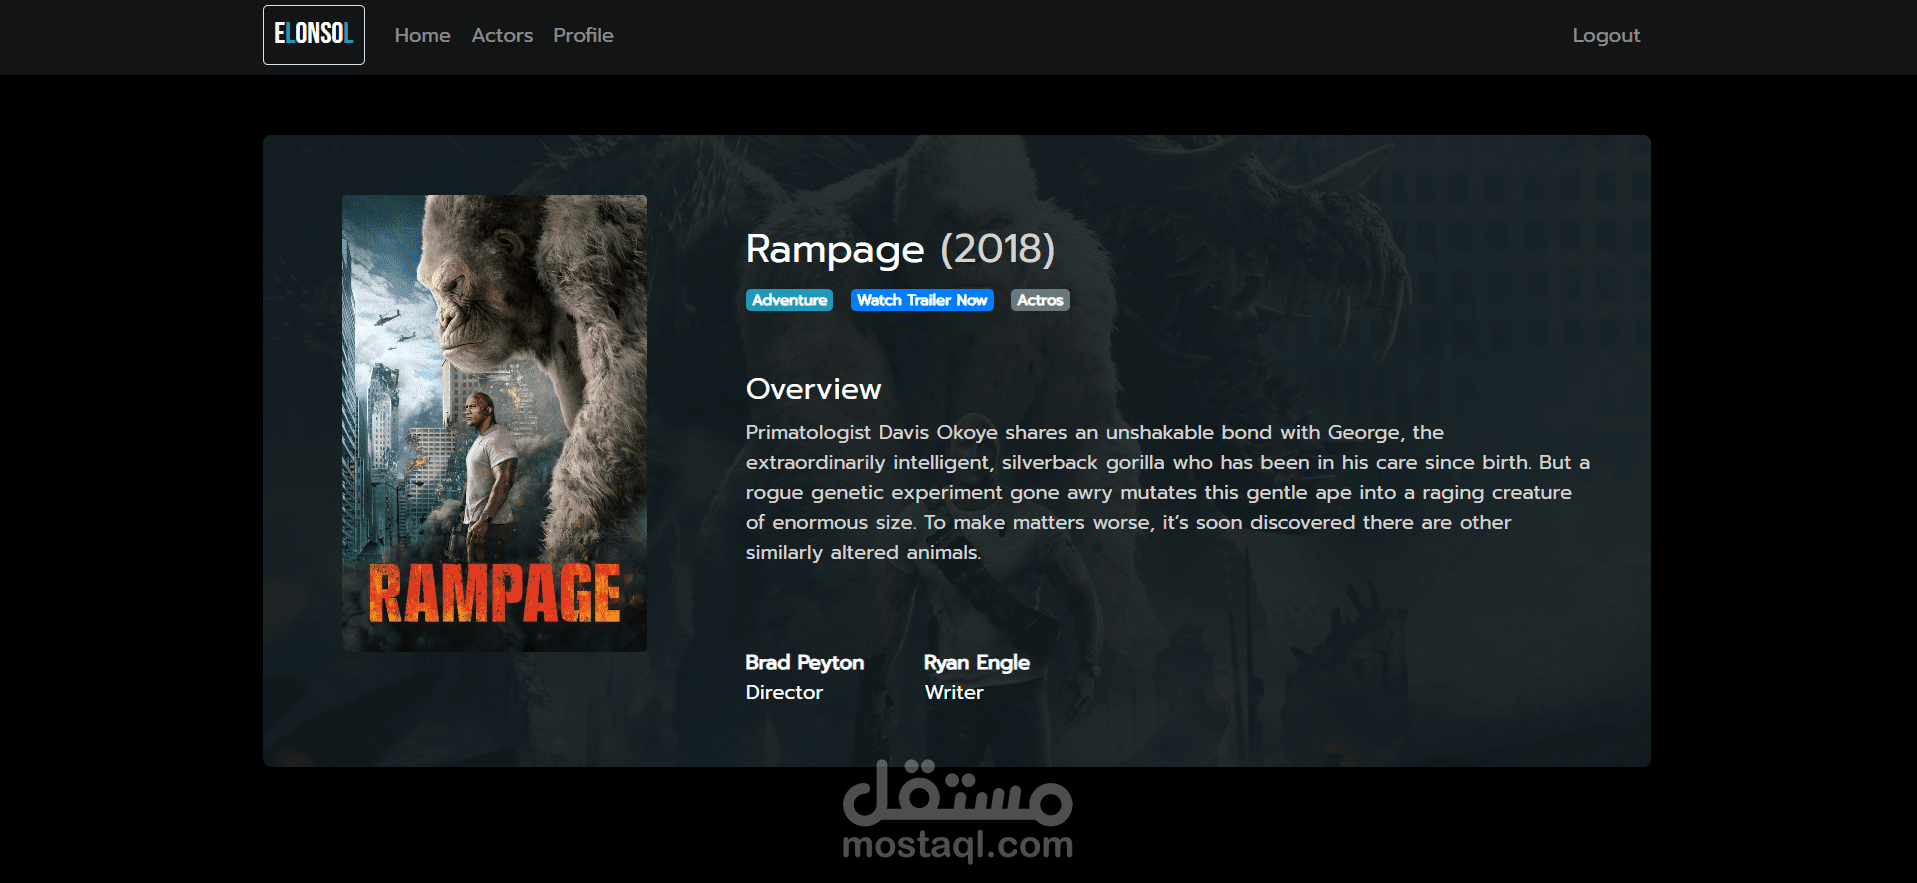
Task: Click the overview paragraph about Davis Okoye
Action: pos(1168,492)
